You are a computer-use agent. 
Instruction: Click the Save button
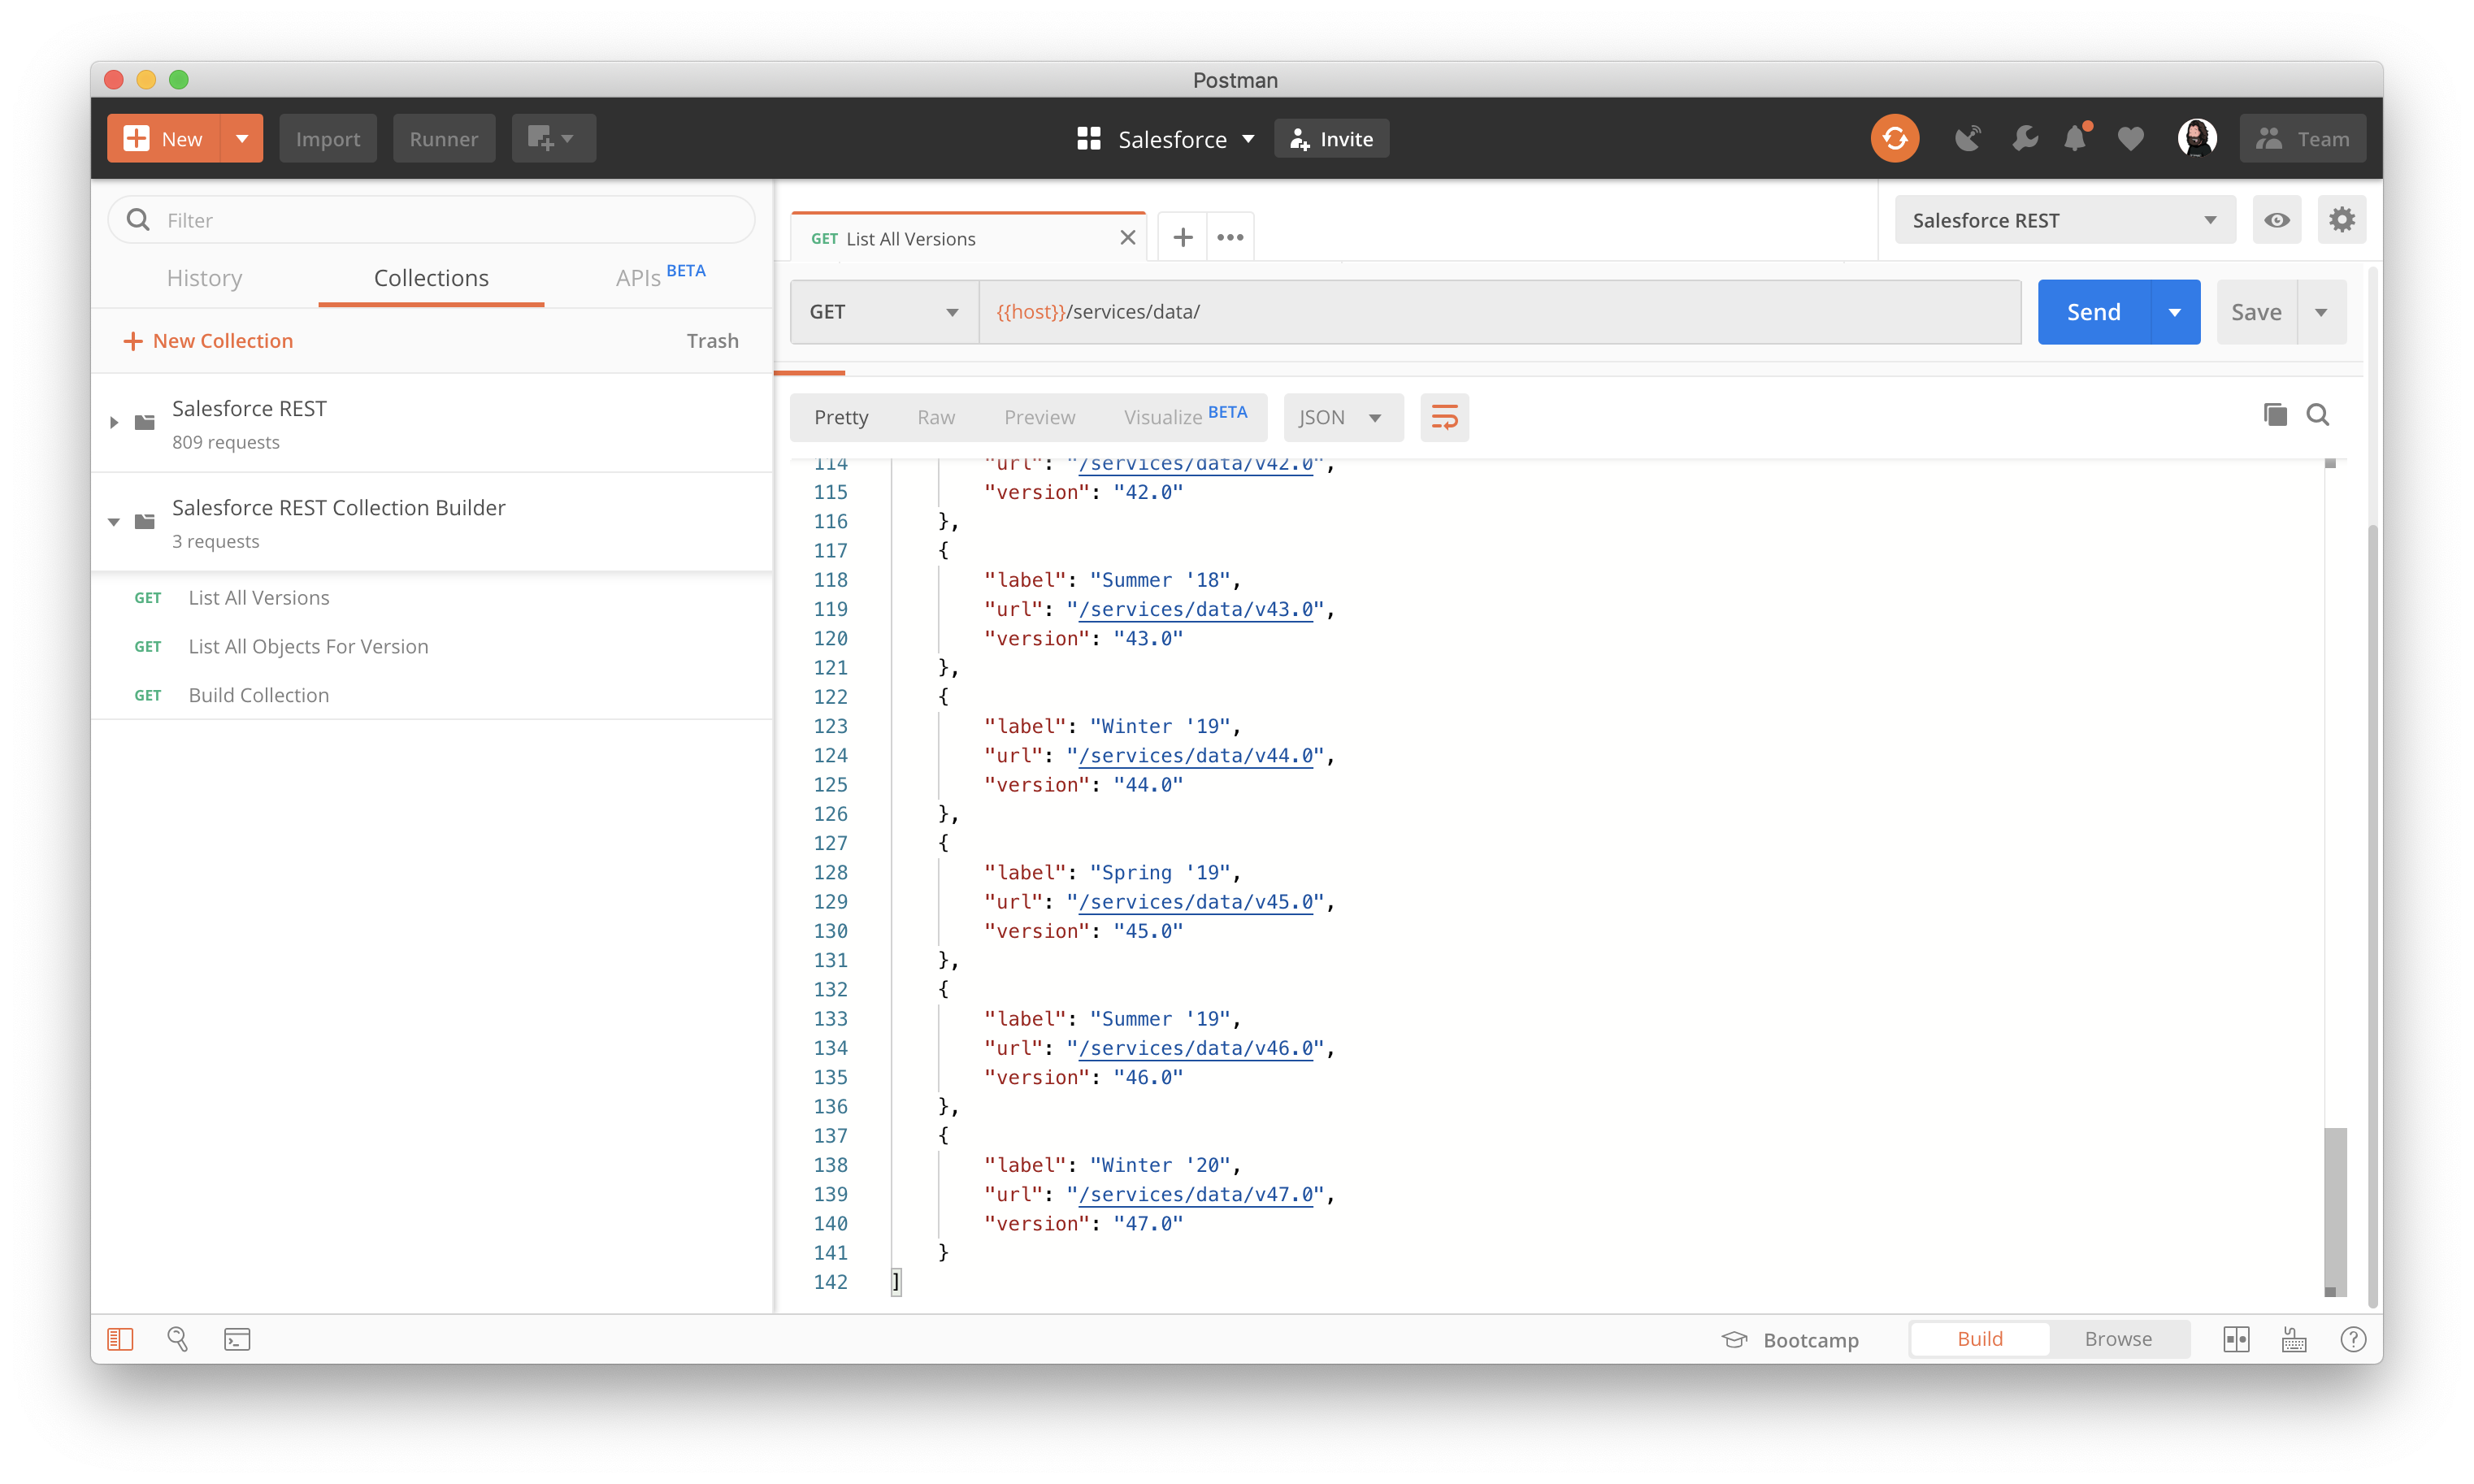point(2256,312)
